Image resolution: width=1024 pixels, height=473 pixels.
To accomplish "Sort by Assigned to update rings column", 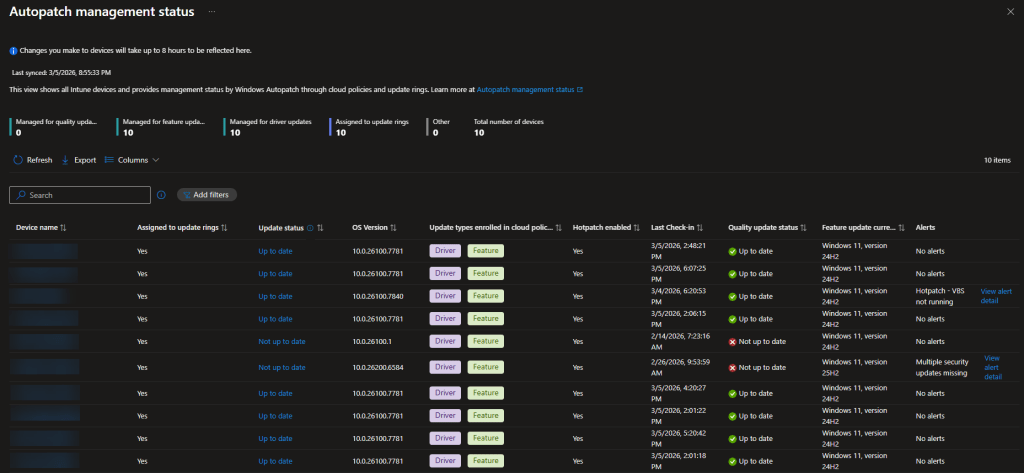I will tap(224, 228).
